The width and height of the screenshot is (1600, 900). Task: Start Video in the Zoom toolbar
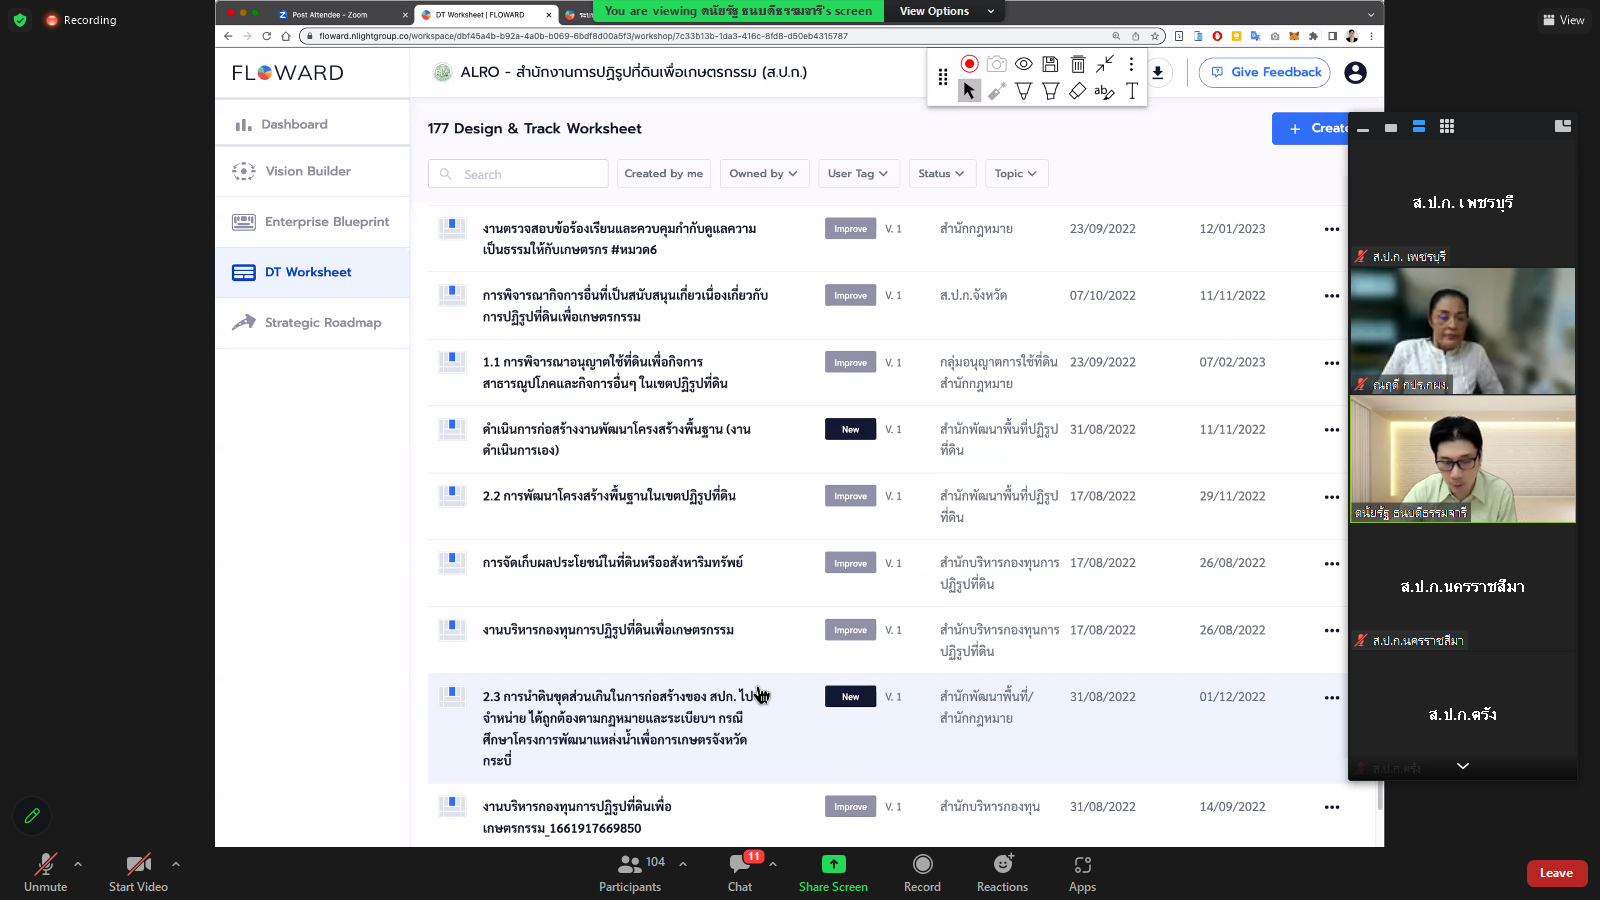tap(138, 872)
